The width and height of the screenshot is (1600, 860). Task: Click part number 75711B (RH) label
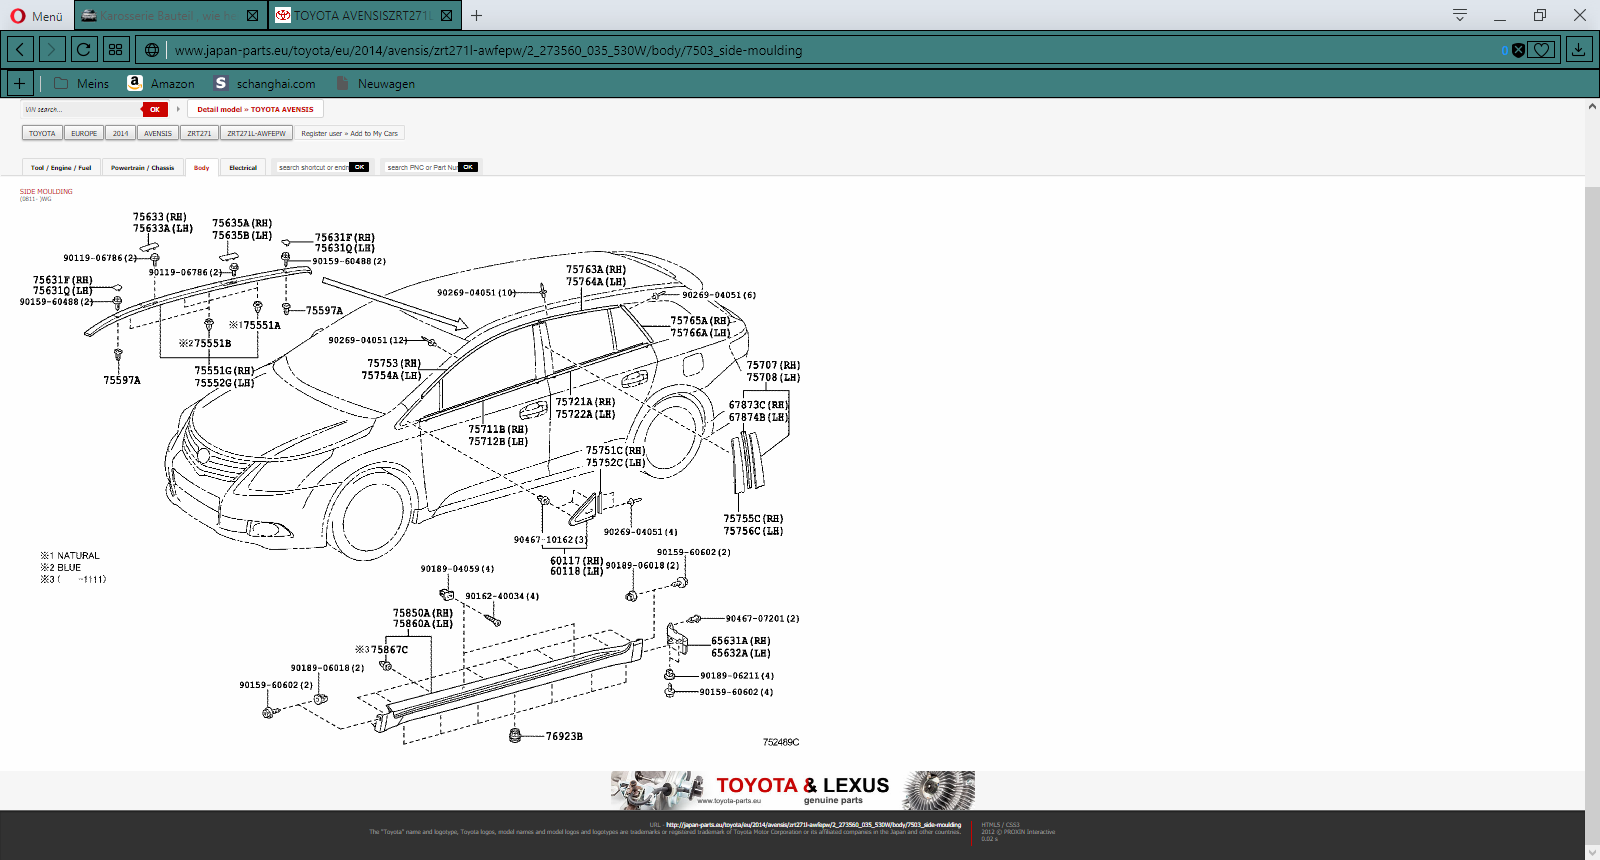click(x=498, y=429)
